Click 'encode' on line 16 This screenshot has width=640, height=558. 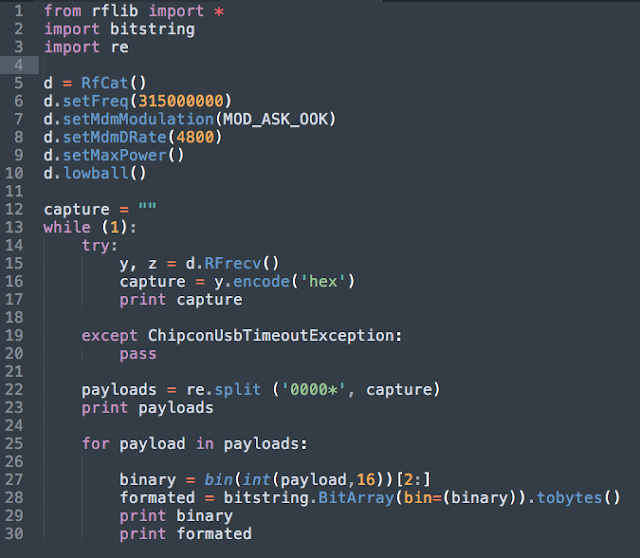(x=261, y=281)
